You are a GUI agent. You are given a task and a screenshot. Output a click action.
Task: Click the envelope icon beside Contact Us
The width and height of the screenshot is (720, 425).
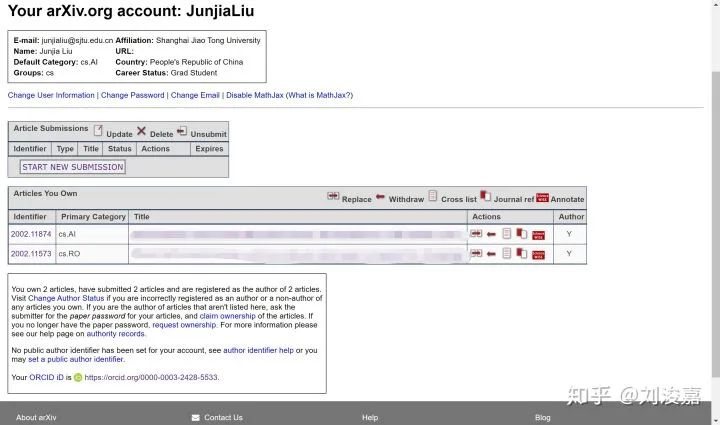[196, 418]
